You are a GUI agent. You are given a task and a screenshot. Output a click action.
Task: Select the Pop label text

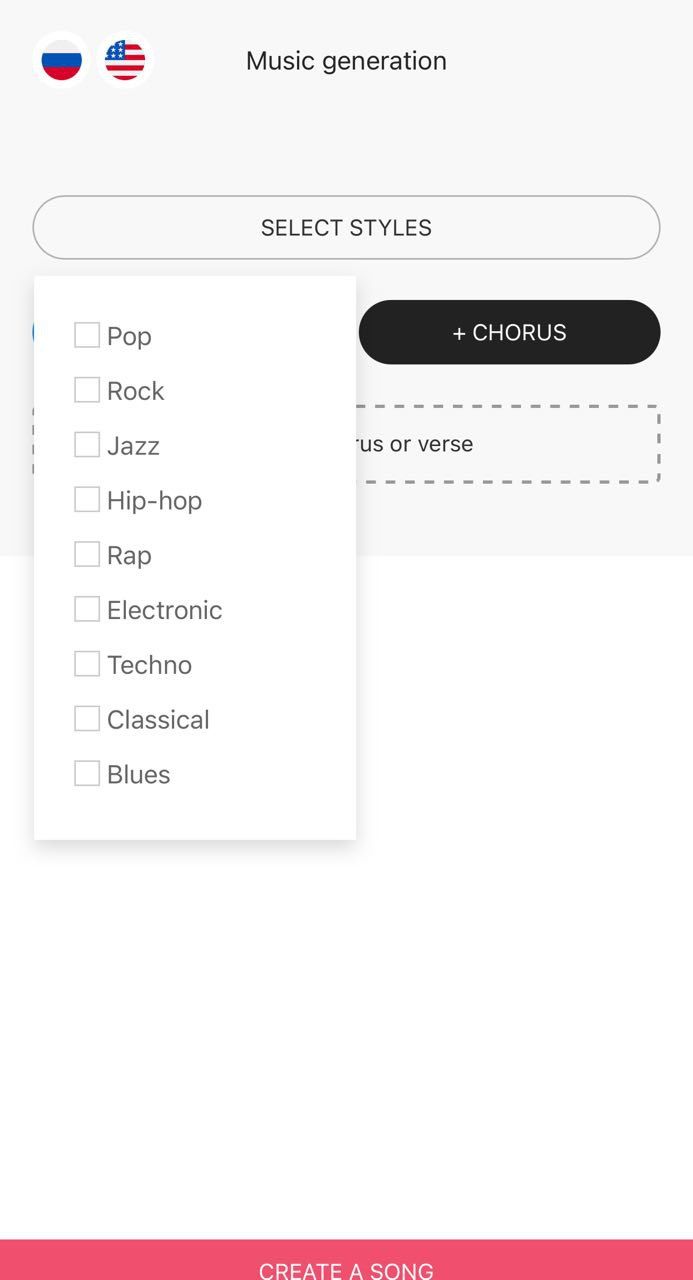(x=129, y=335)
